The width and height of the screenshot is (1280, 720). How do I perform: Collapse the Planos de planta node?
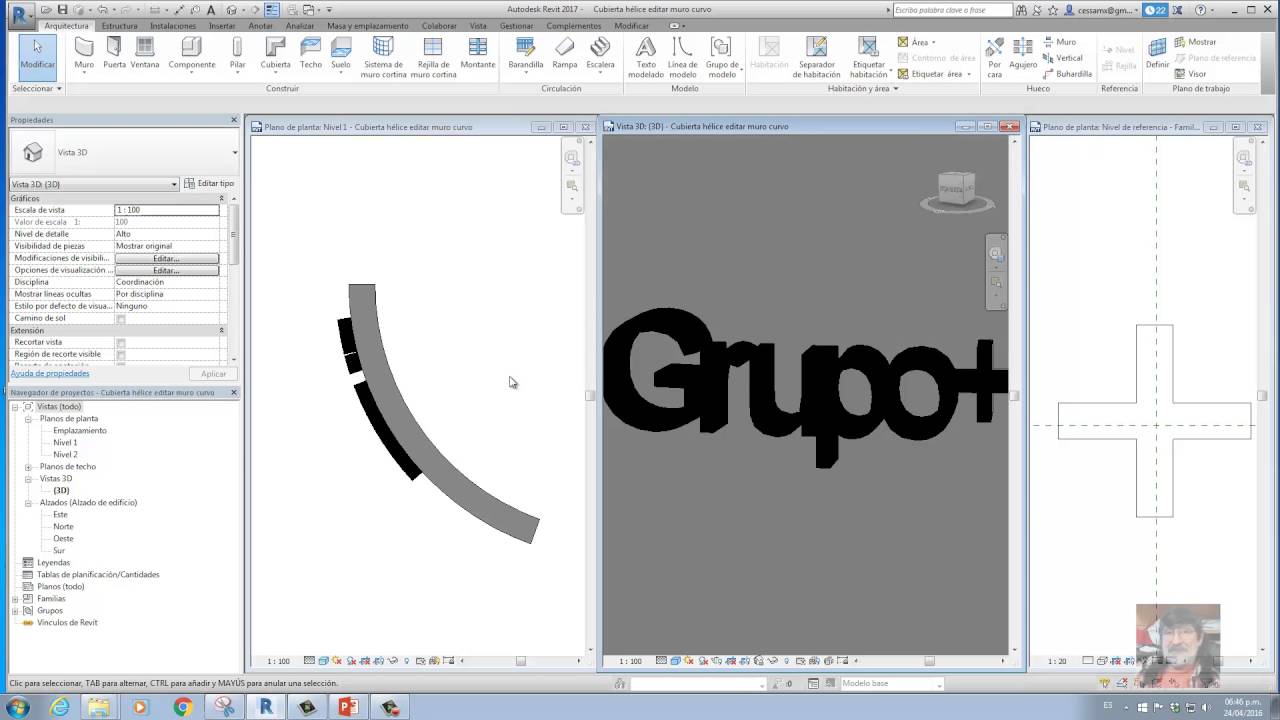28,419
